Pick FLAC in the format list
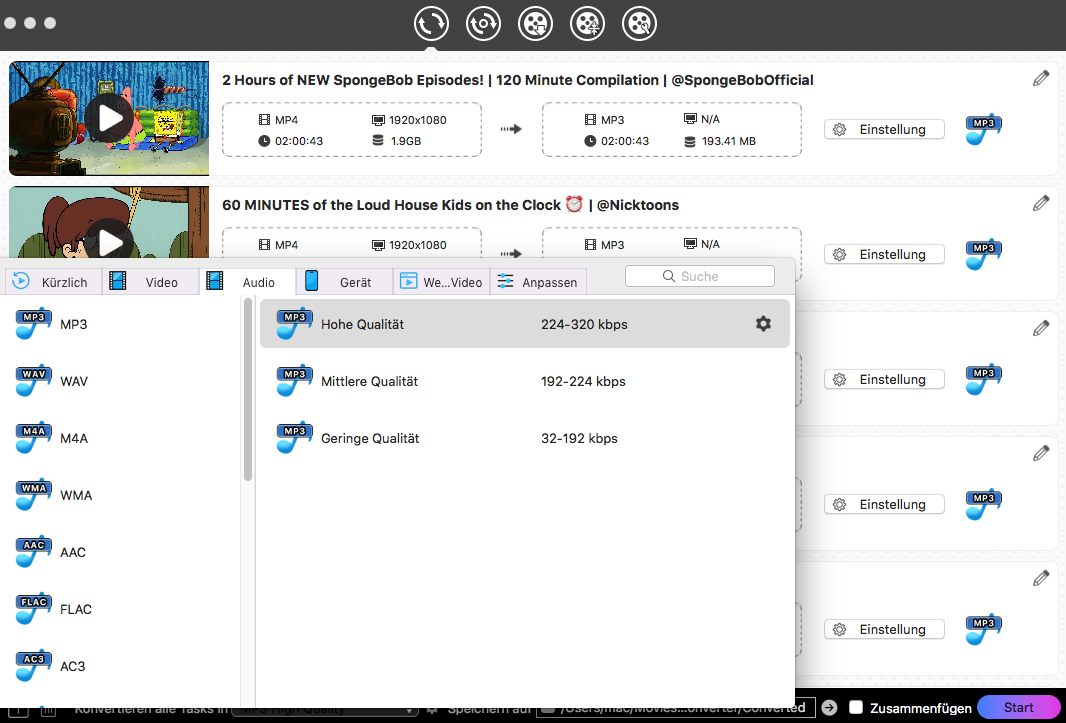This screenshot has height=723, width=1066. click(x=121, y=609)
